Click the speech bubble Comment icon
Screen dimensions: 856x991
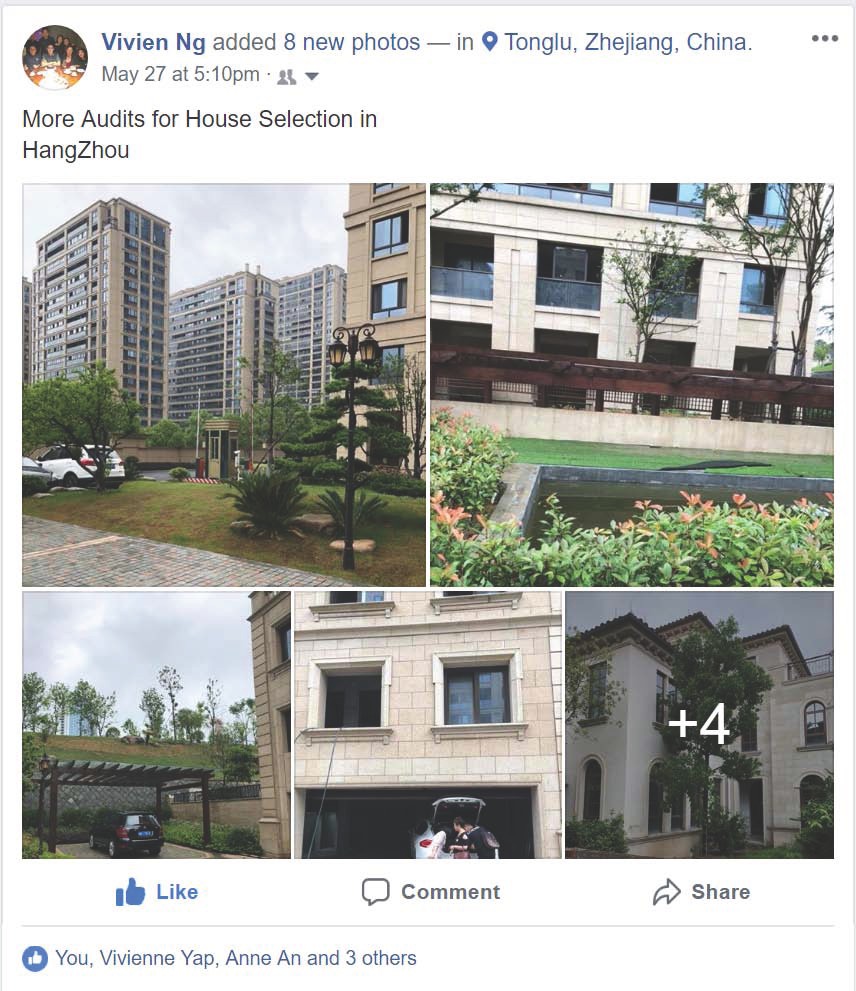(x=376, y=892)
